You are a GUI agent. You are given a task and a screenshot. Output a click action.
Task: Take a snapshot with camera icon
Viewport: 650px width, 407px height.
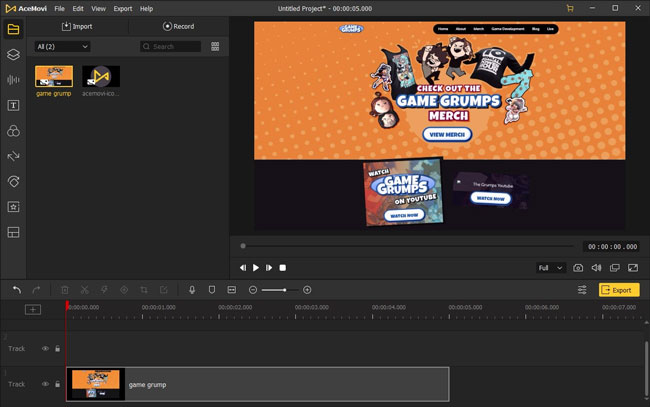[578, 268]
